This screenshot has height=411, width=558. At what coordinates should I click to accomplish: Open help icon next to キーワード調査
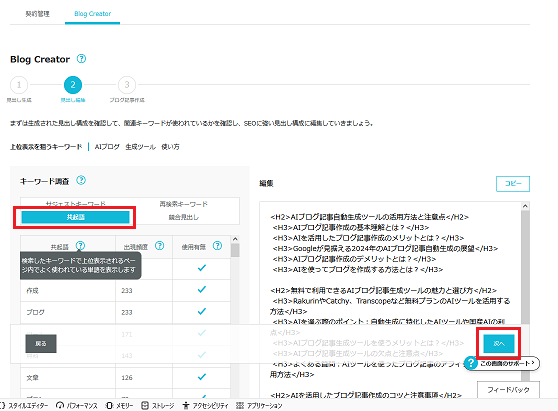tap(81, 180)
